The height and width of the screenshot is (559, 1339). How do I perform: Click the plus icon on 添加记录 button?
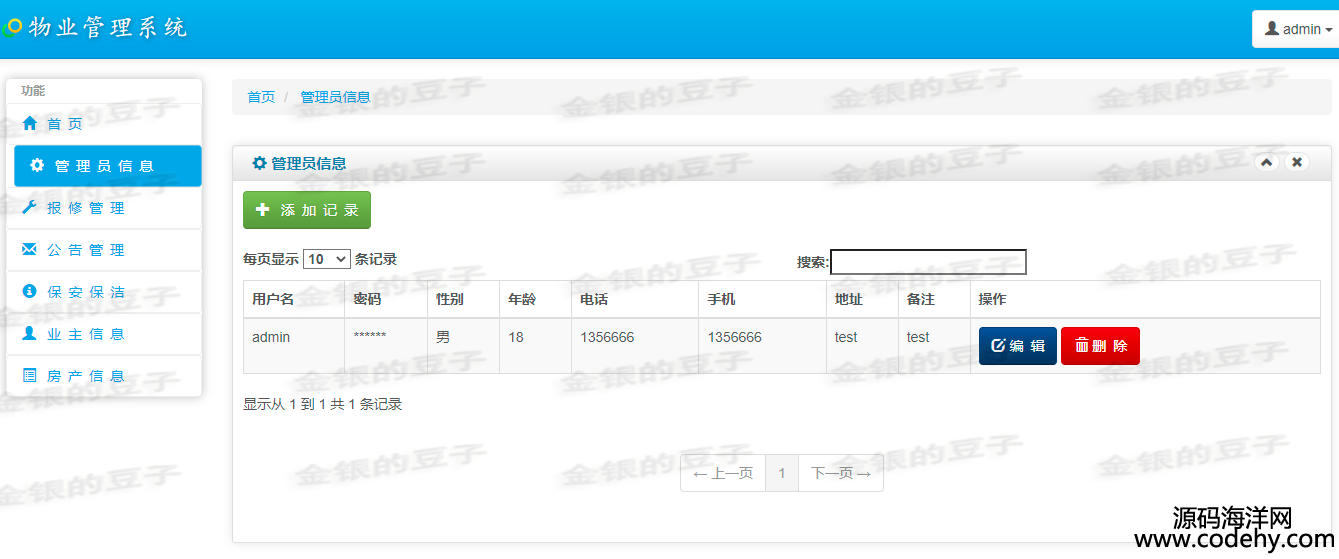263,210
